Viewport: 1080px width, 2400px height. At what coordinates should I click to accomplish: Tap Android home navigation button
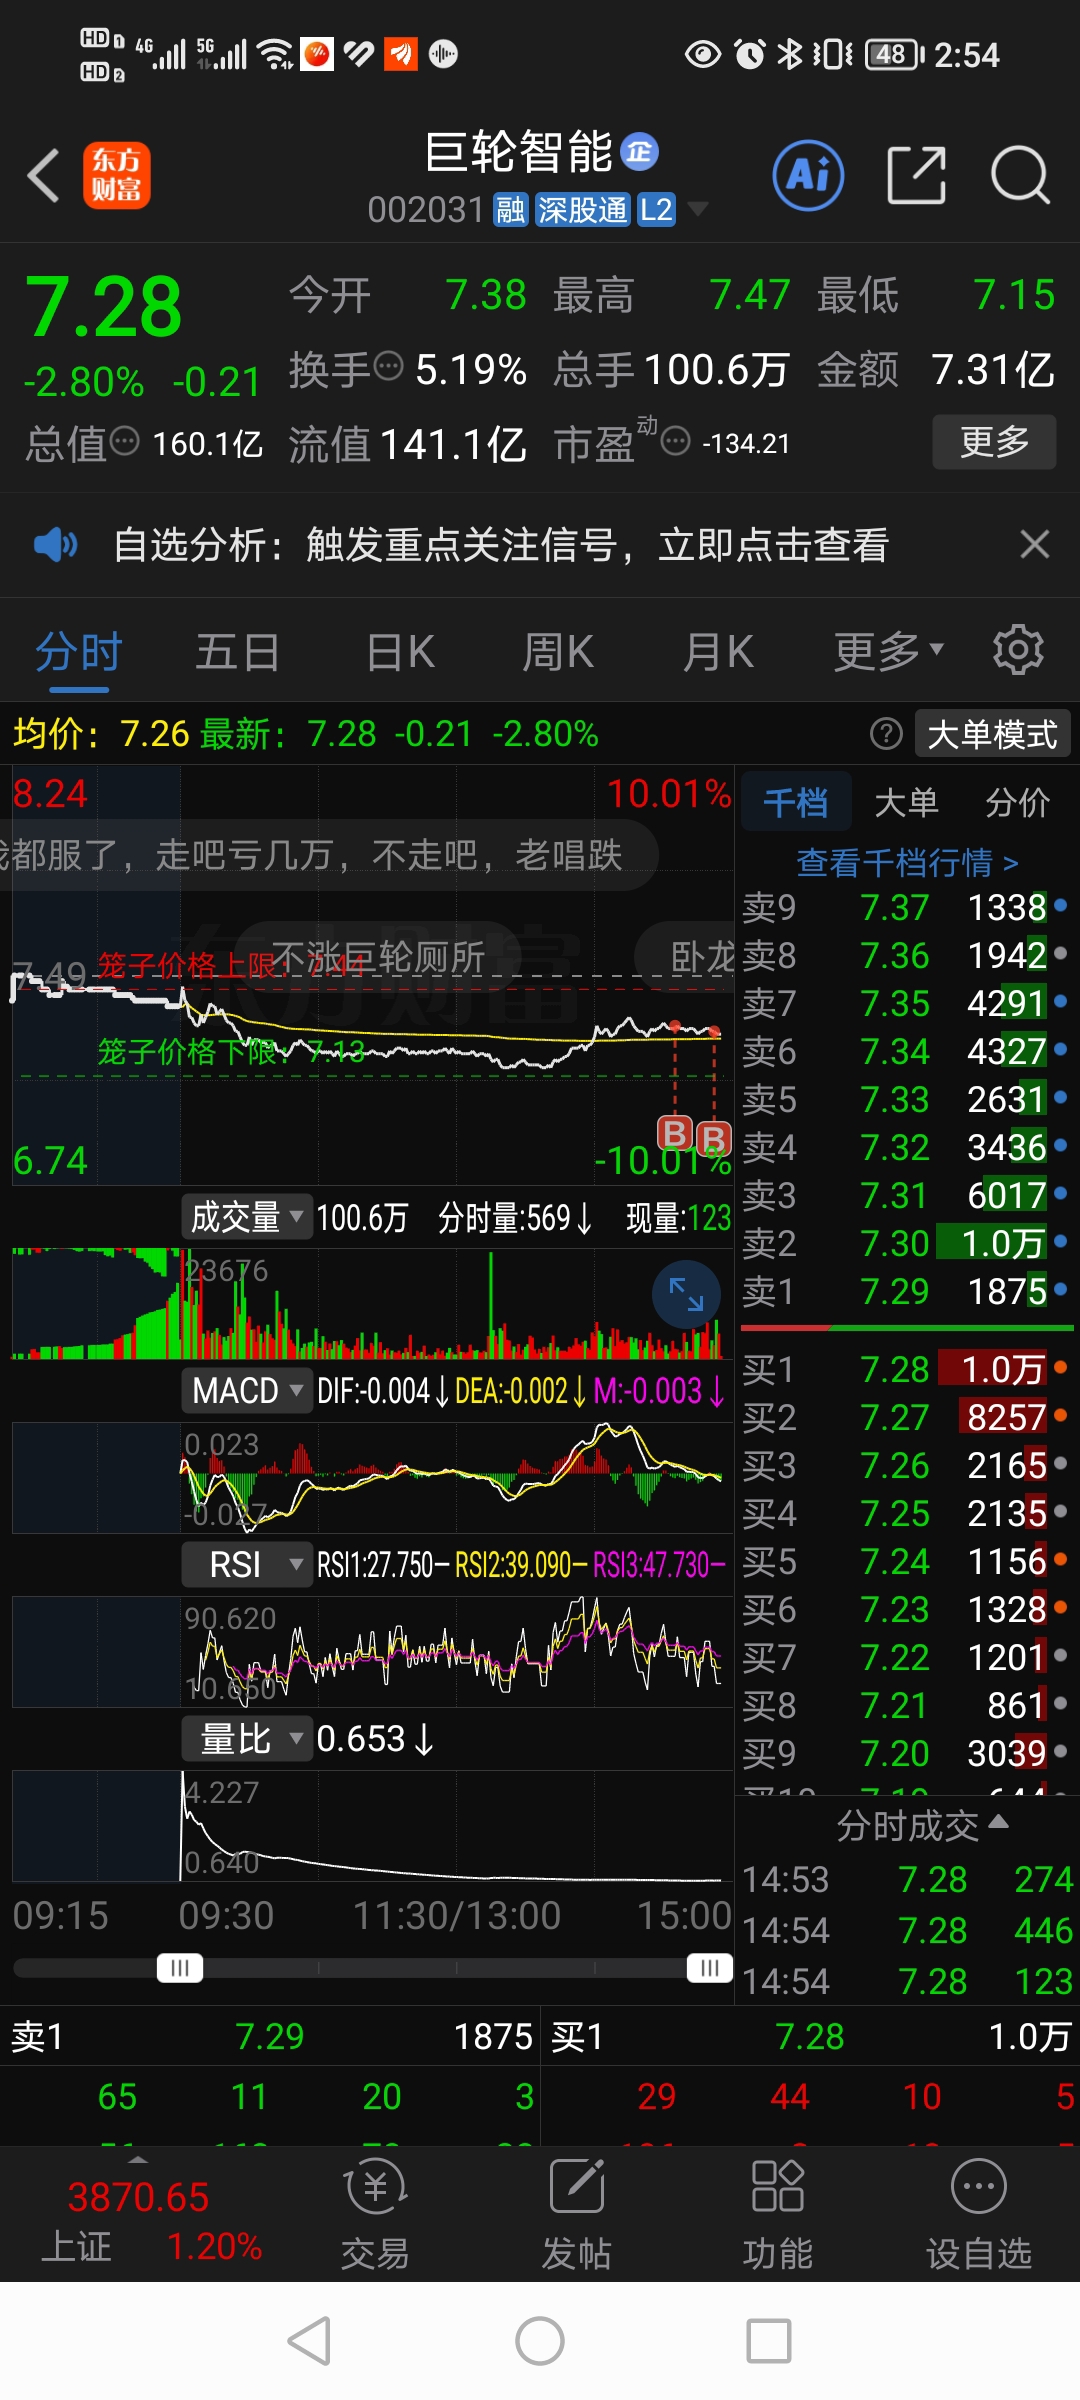(x=540, y=2341)
